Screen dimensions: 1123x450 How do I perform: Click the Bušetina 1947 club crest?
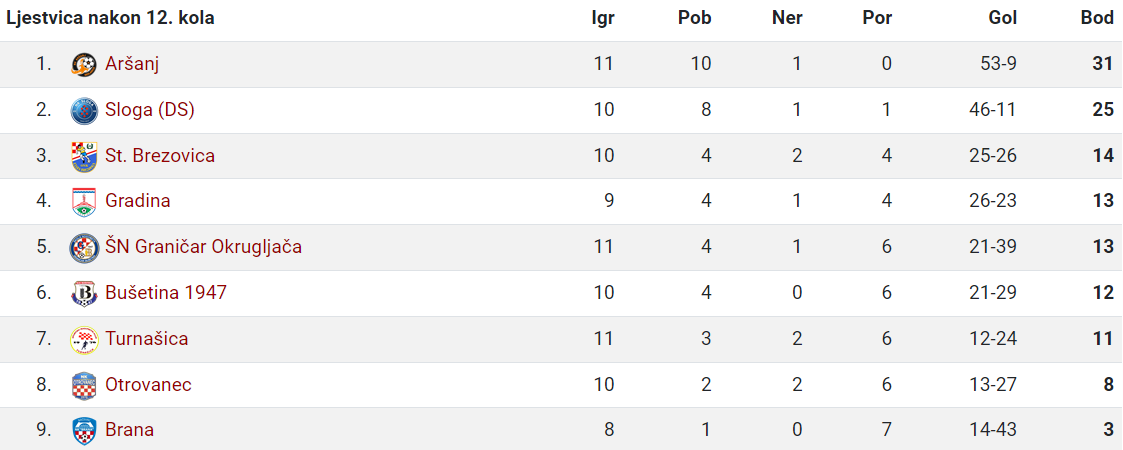(x=85, y=294)
